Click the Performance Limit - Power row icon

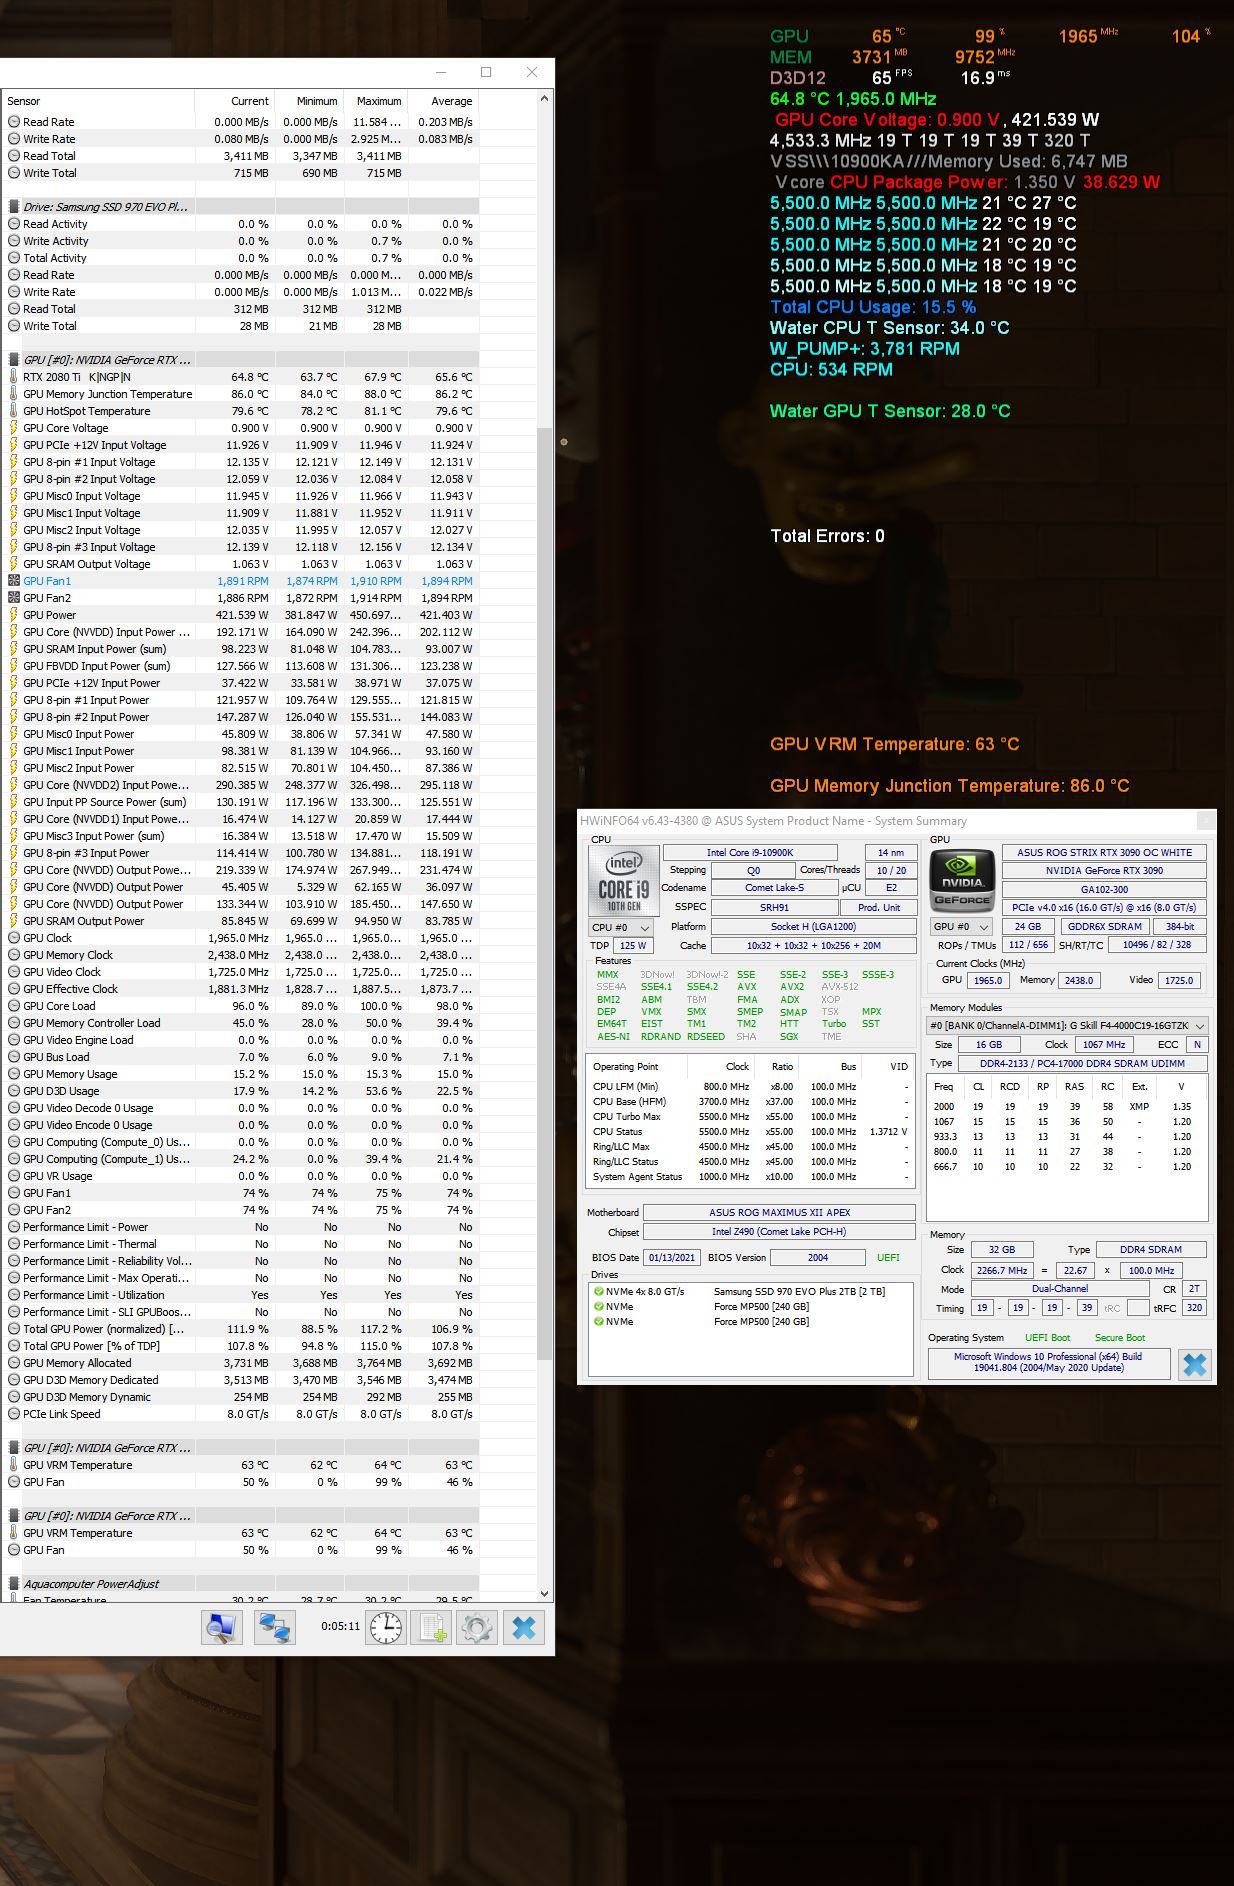(13, 1227)
